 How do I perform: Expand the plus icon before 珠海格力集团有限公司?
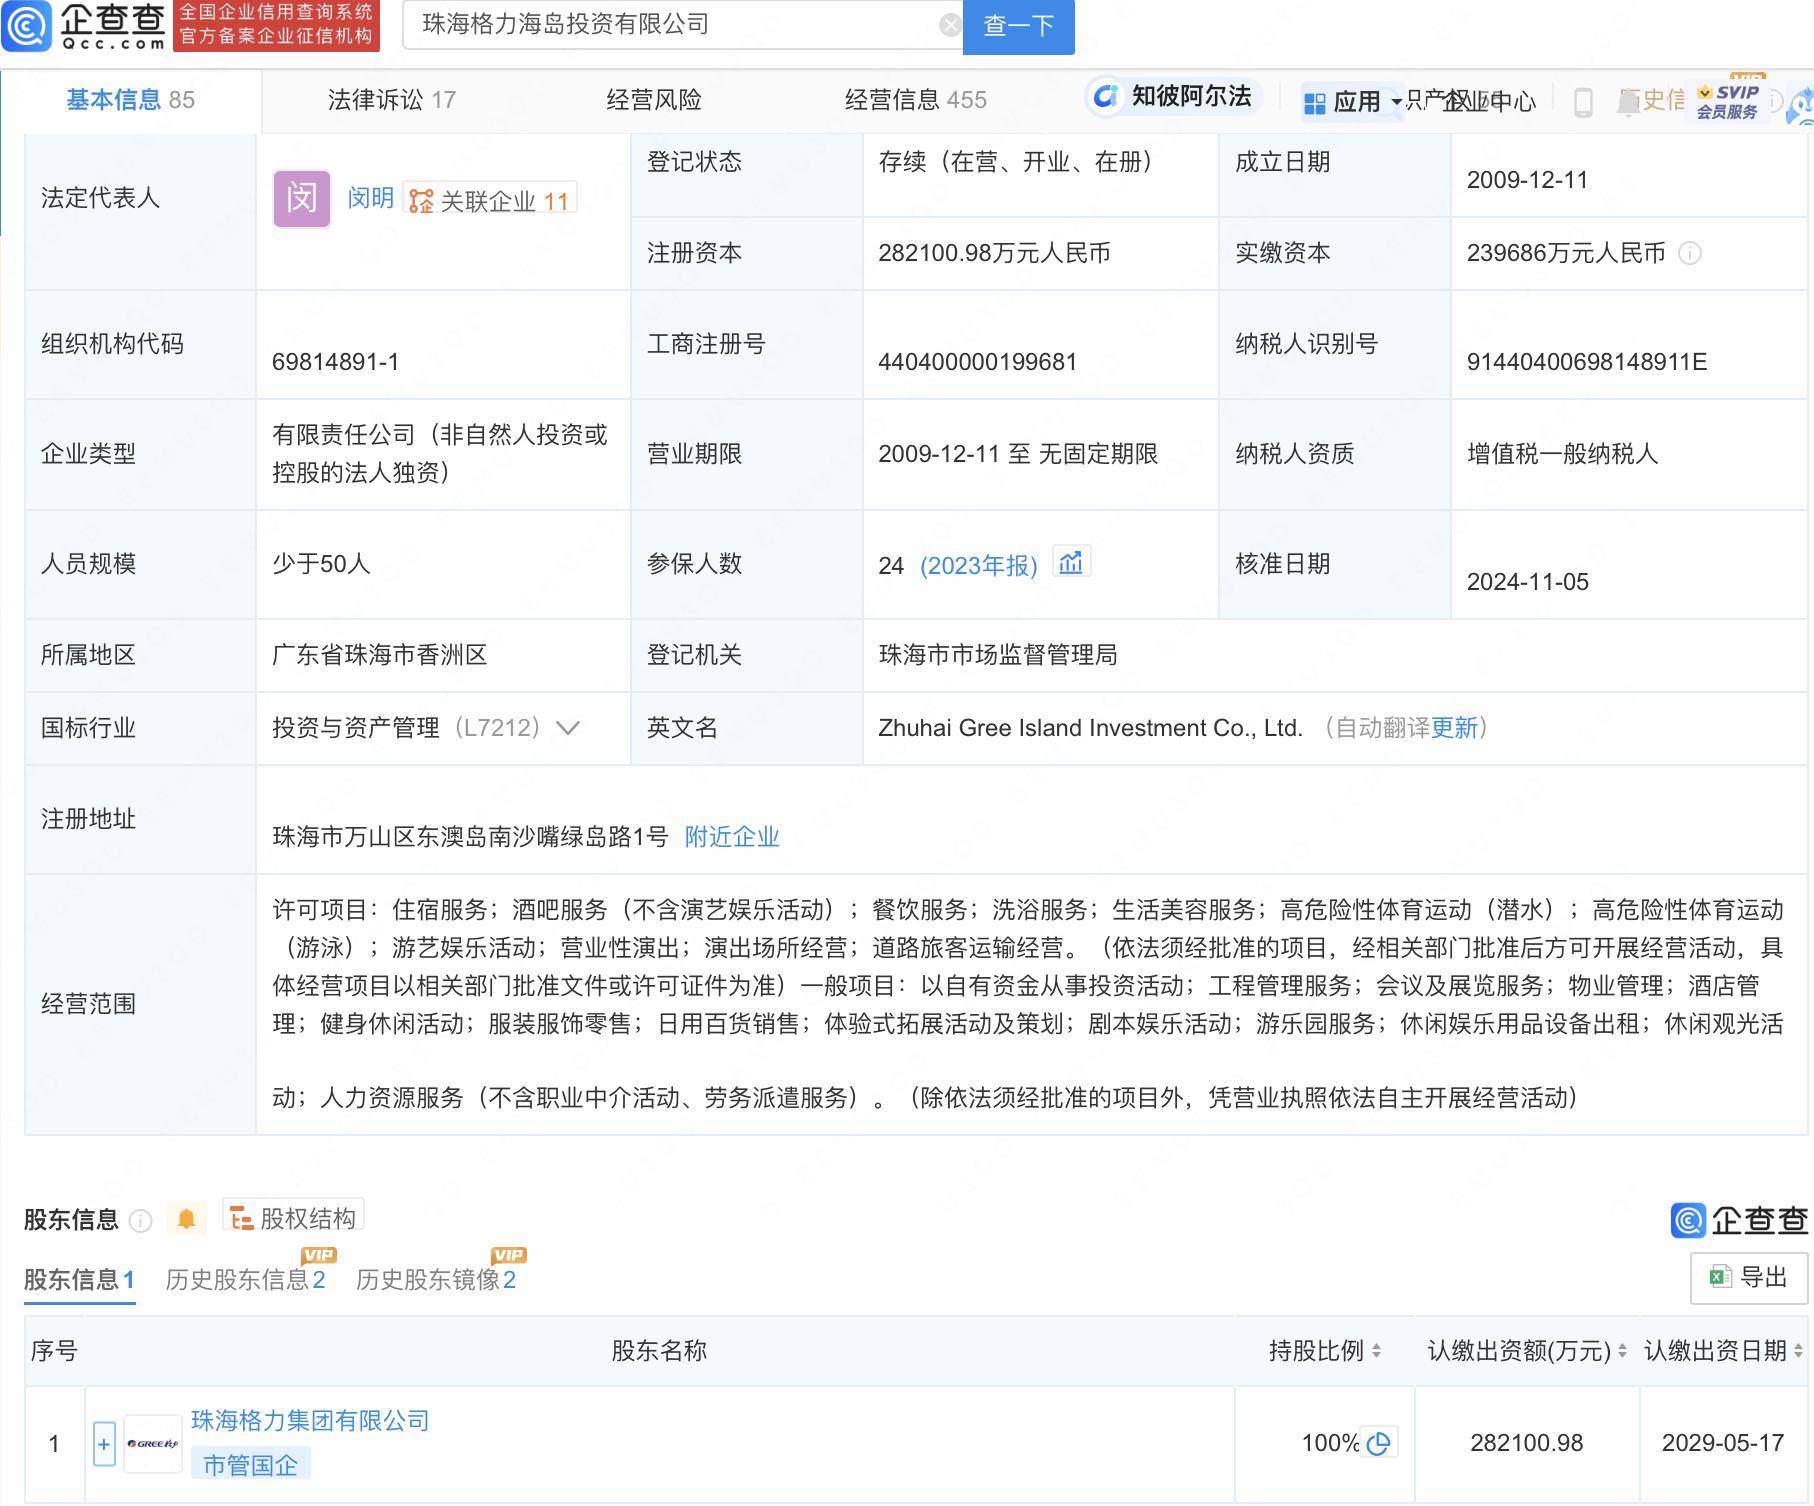103,1443
